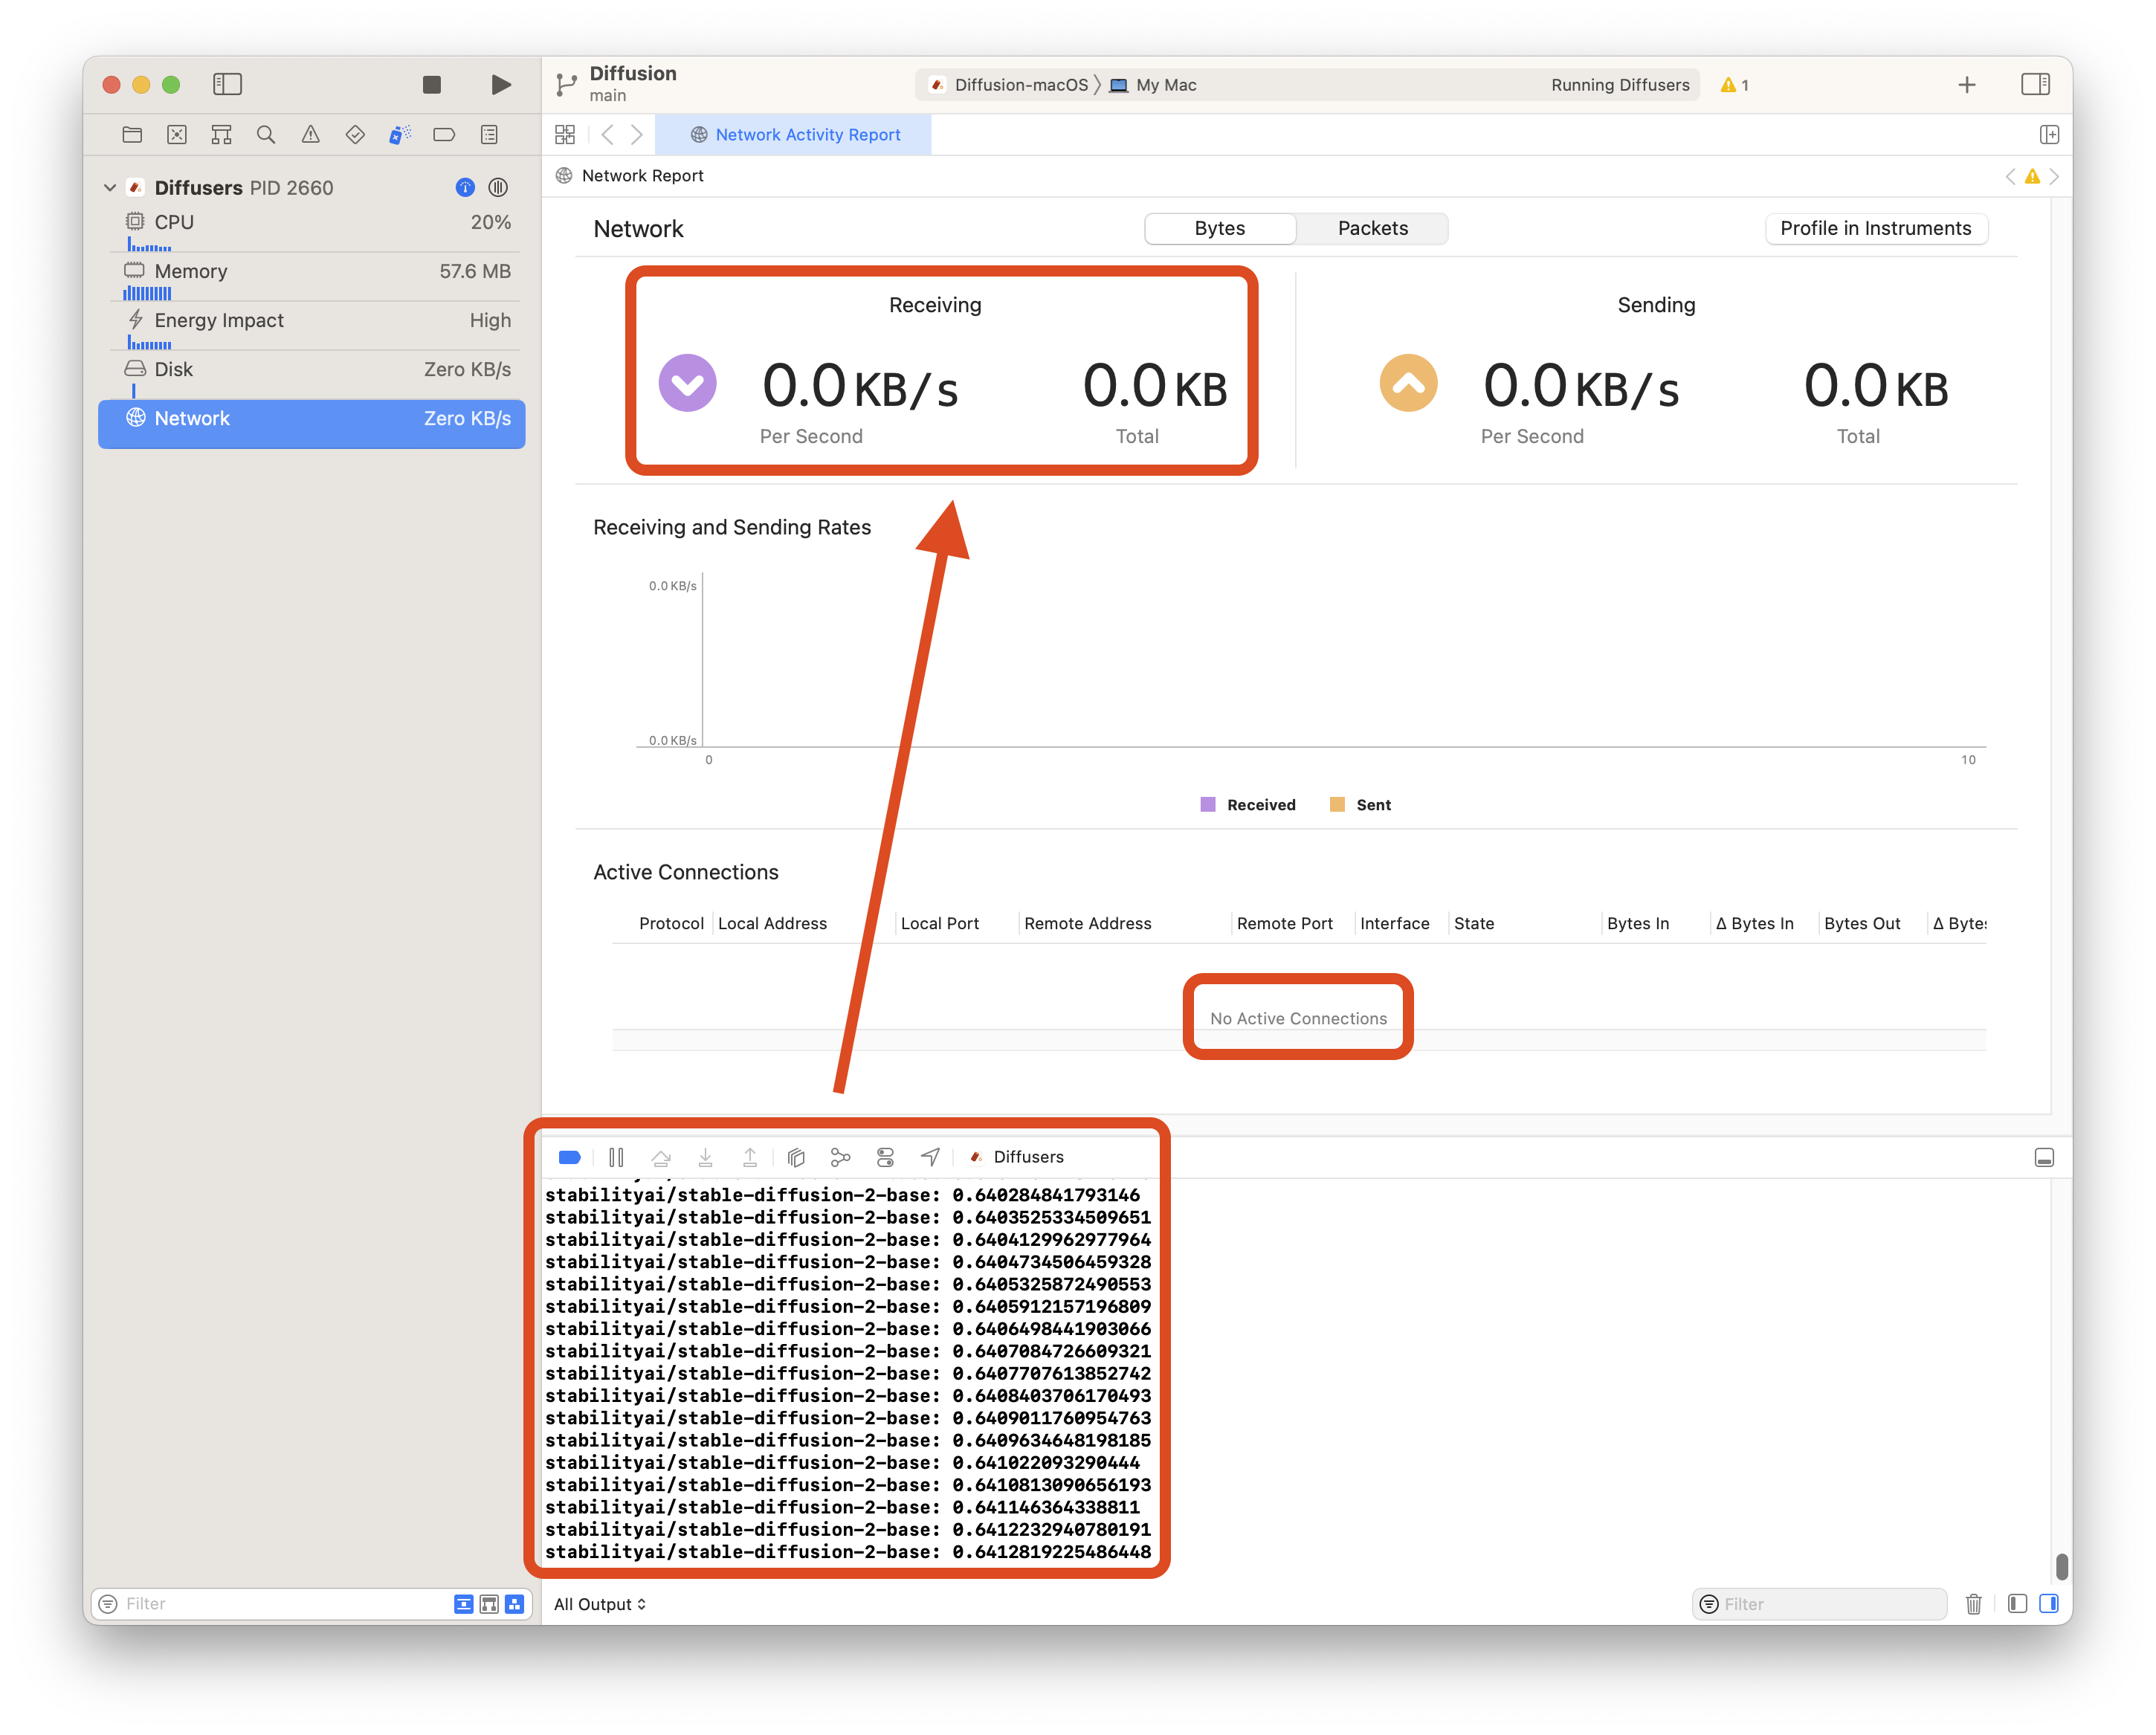Open the Report navigator
Viewport: 2156px width, 1735px height.
coord(489,134)
